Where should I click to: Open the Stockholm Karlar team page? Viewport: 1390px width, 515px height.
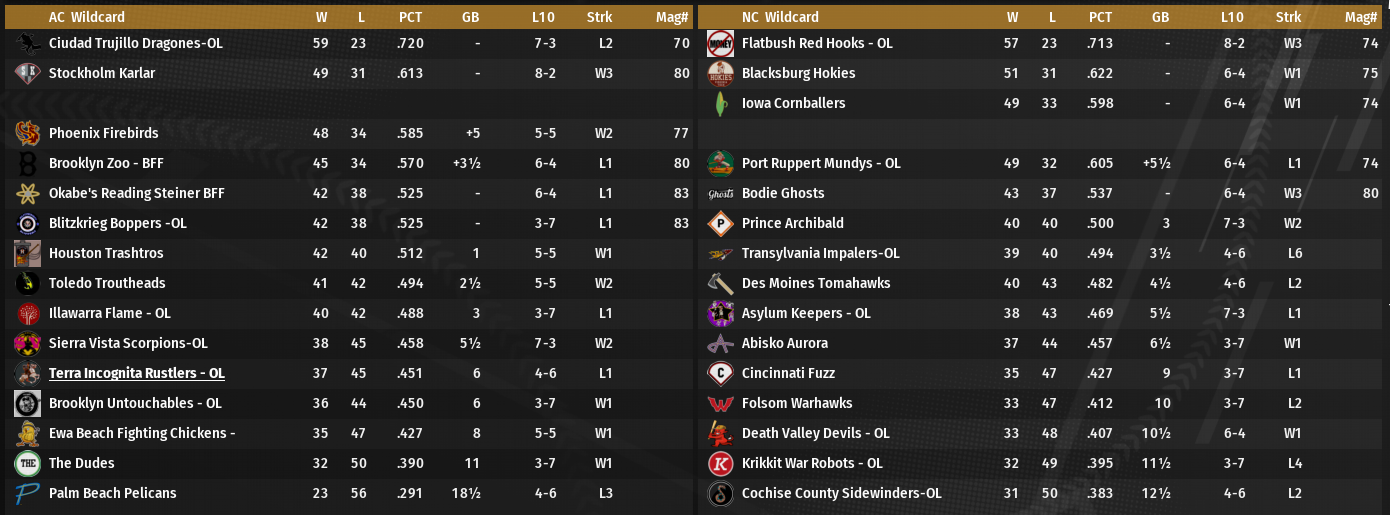coord(102,74)
